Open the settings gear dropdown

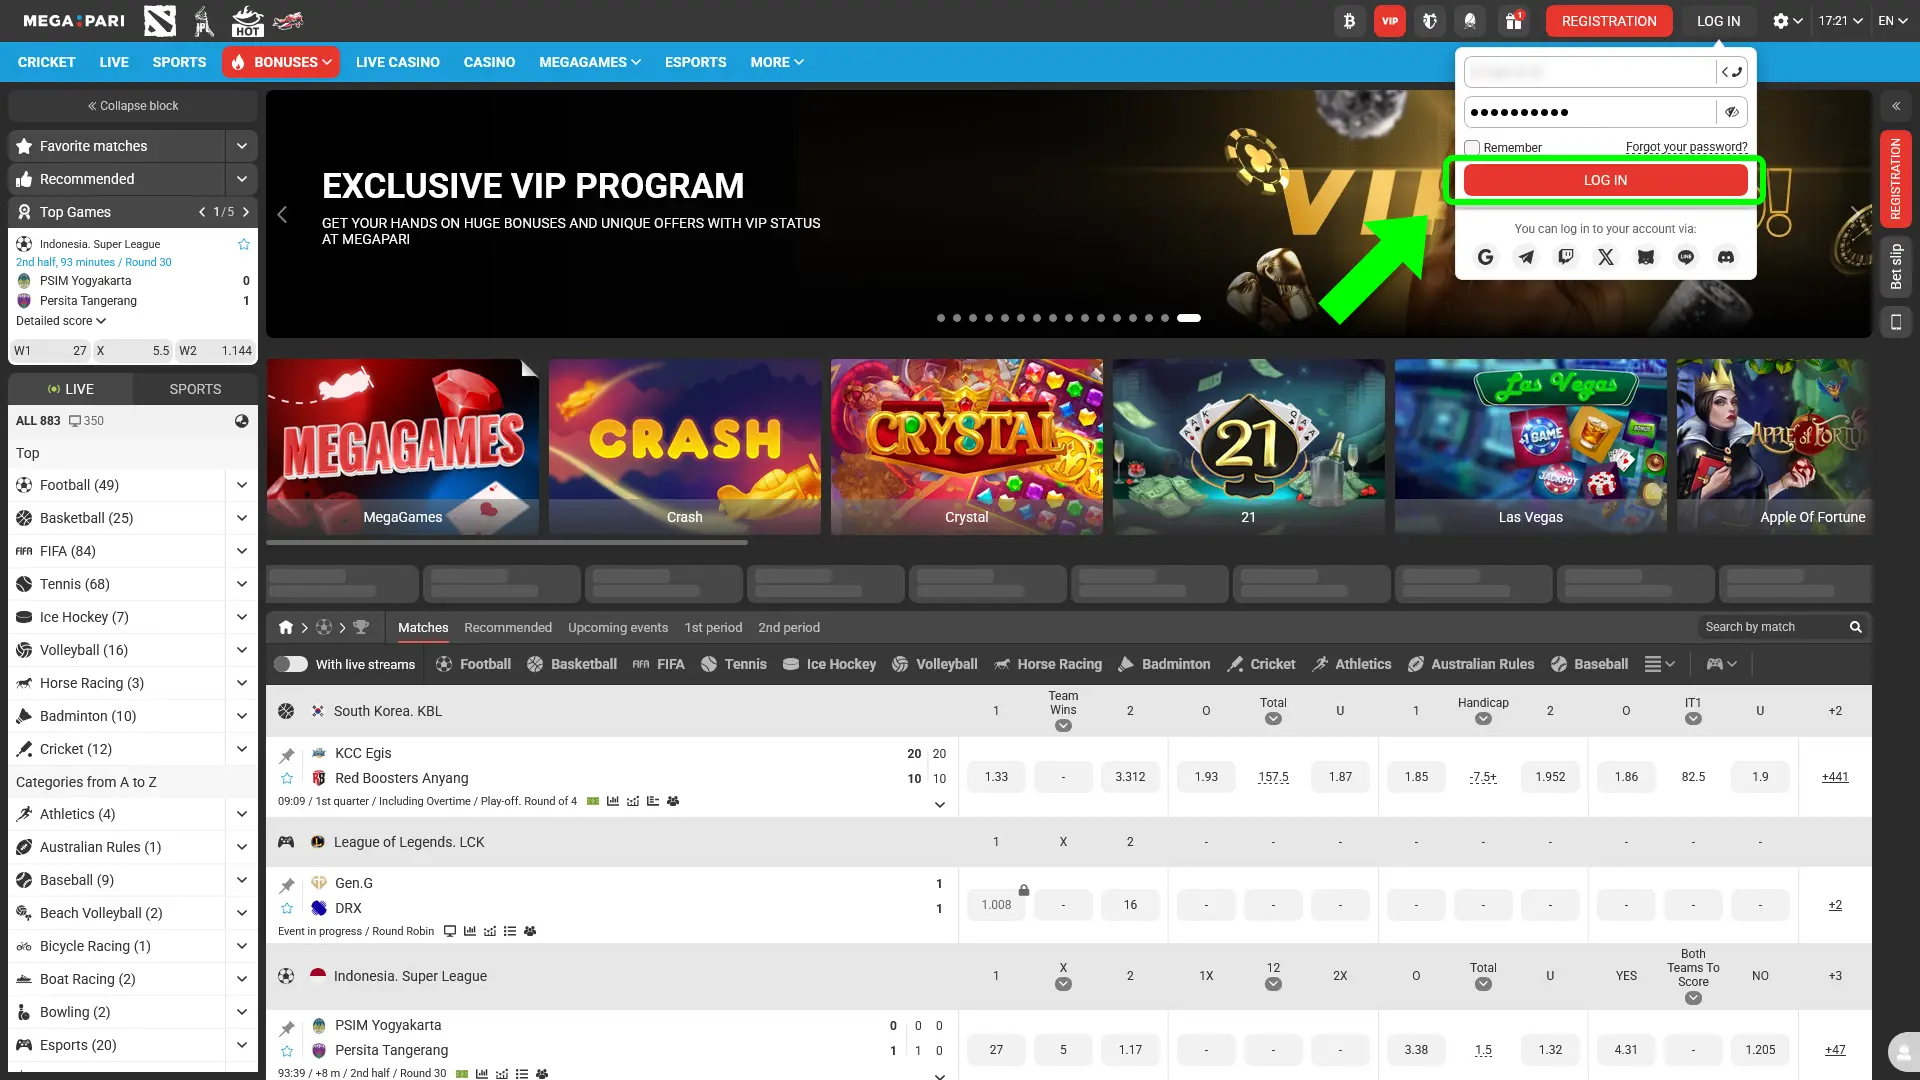pos(1787,21)
